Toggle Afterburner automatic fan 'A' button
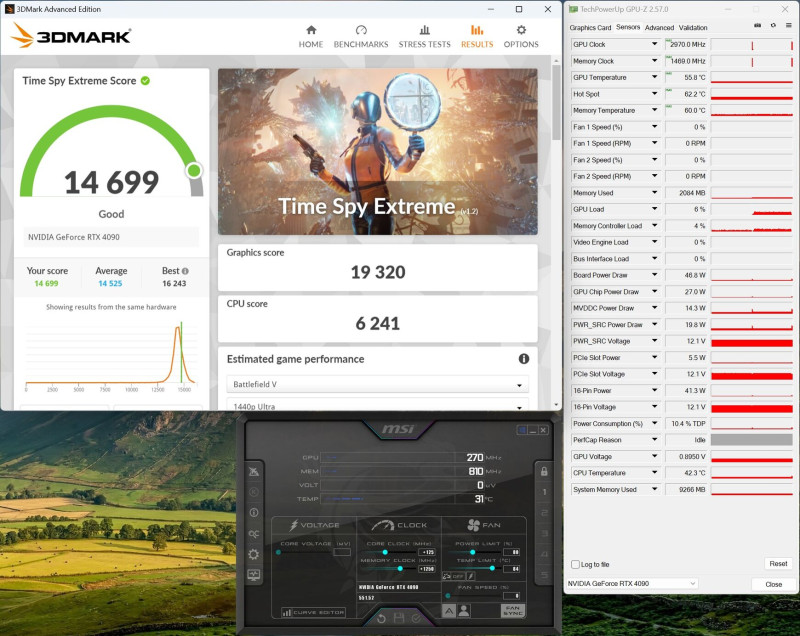Image resolution: width=800 pixels, height=636 pixels. click(x=448, y=610)
